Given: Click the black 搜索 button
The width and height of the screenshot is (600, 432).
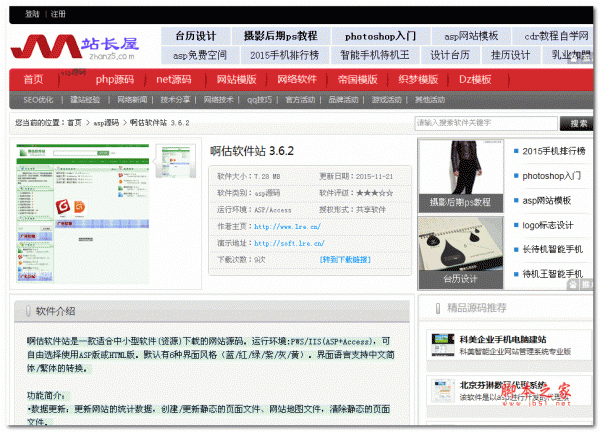Looking at the screenshot, I should (577, 123).
